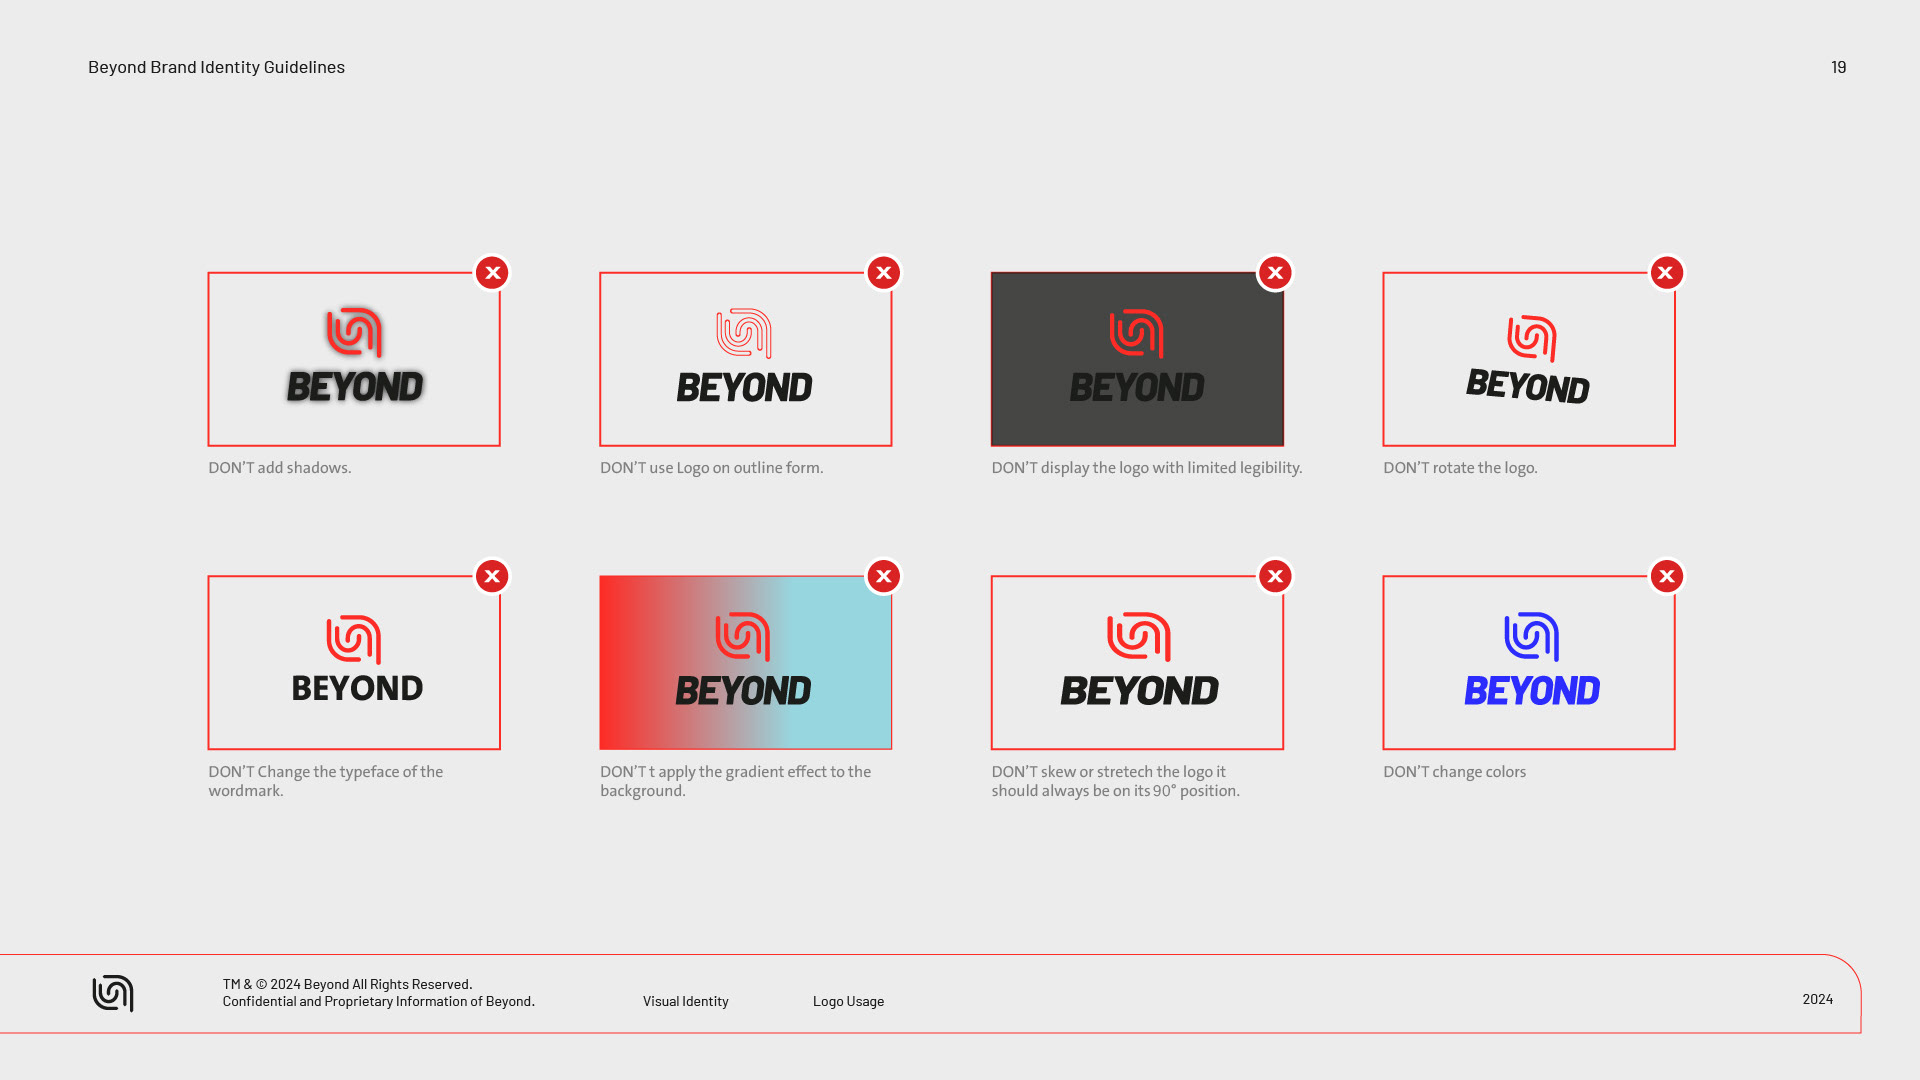Click the red X above outline logo example
This screenshot has height=1080, width=1920.
coord(883,273)
